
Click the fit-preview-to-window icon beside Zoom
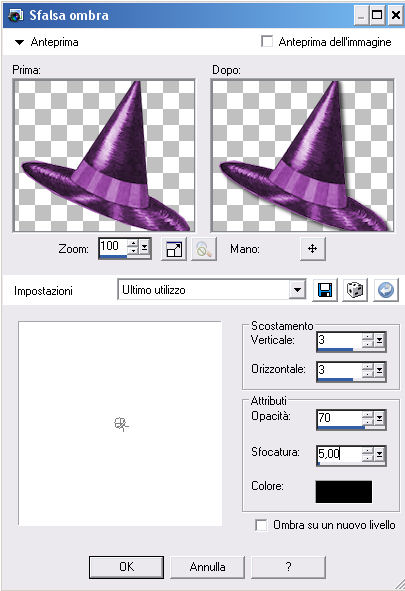point(174,249)
